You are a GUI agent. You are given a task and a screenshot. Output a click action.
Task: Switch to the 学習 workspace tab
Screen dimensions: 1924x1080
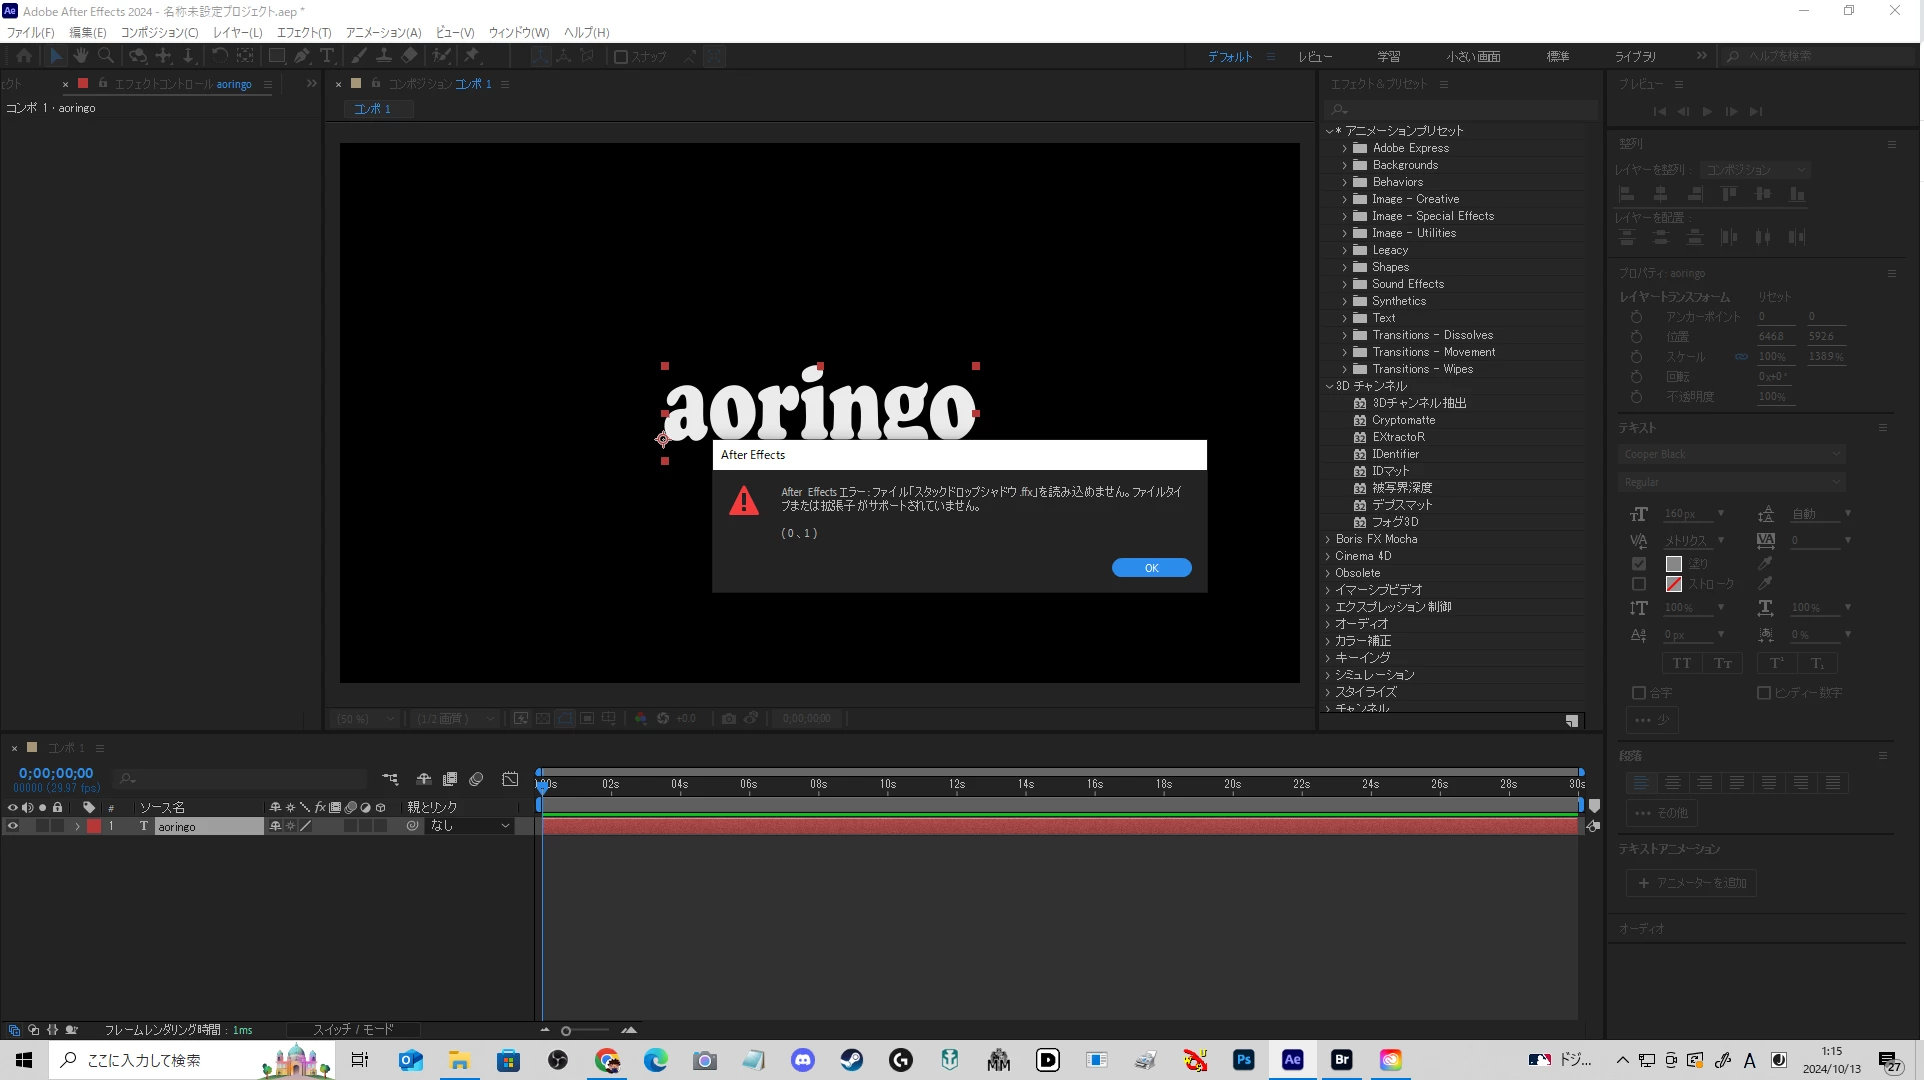pyautogui.click(x=1388, y=56)
